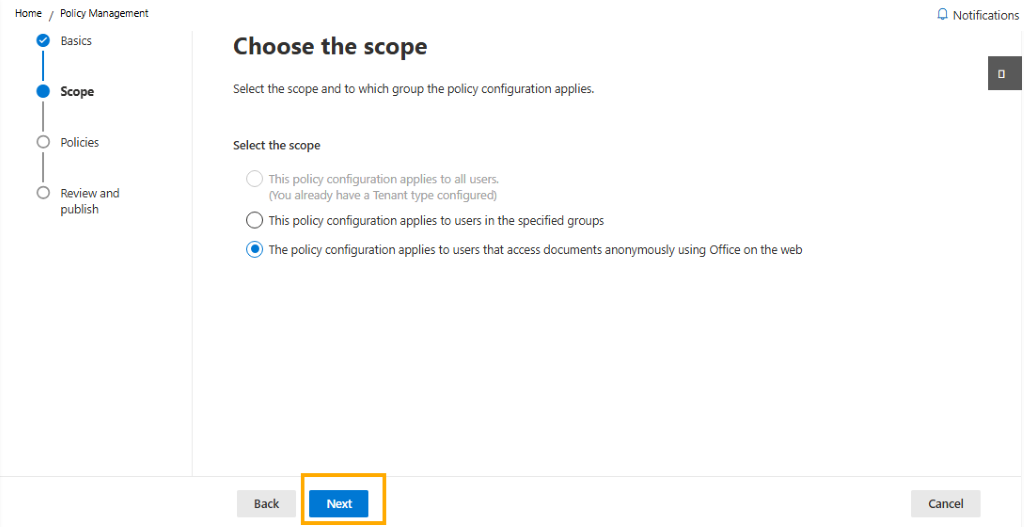Click the Back button
1024x527 pixels.
266,503
